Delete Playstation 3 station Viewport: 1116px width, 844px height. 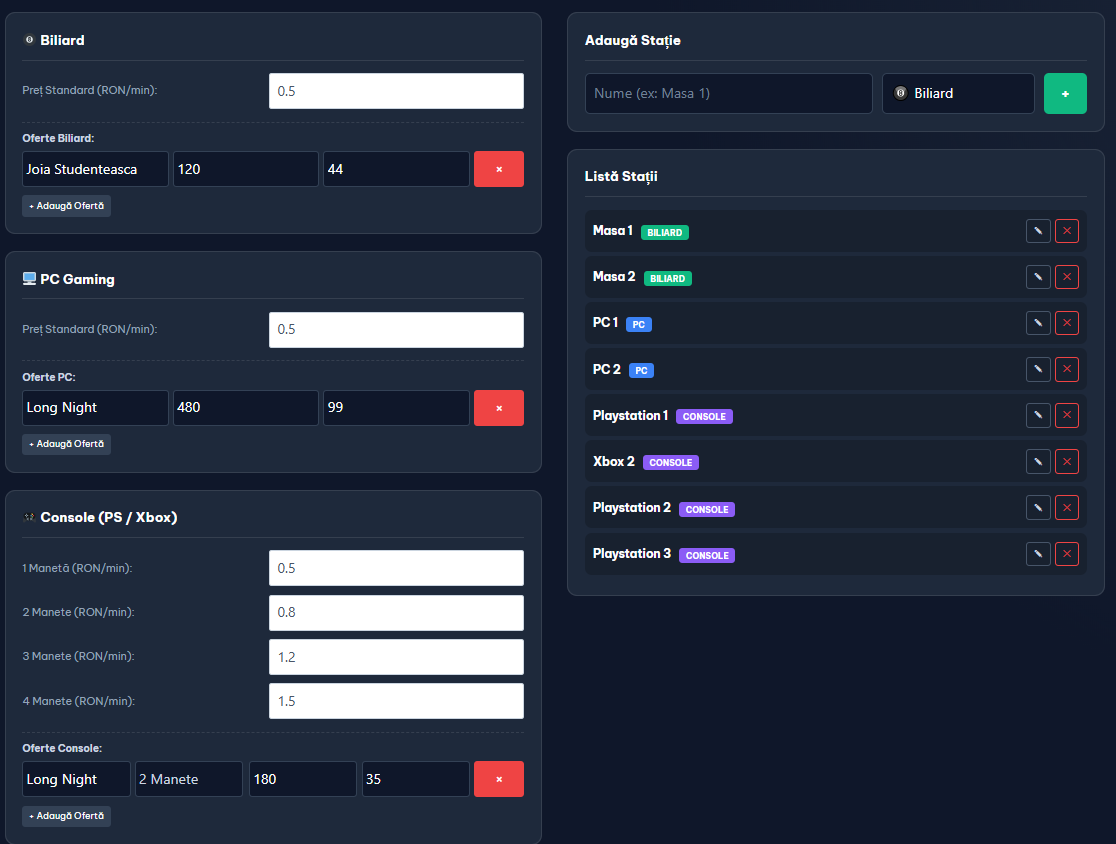point(1067,553)
